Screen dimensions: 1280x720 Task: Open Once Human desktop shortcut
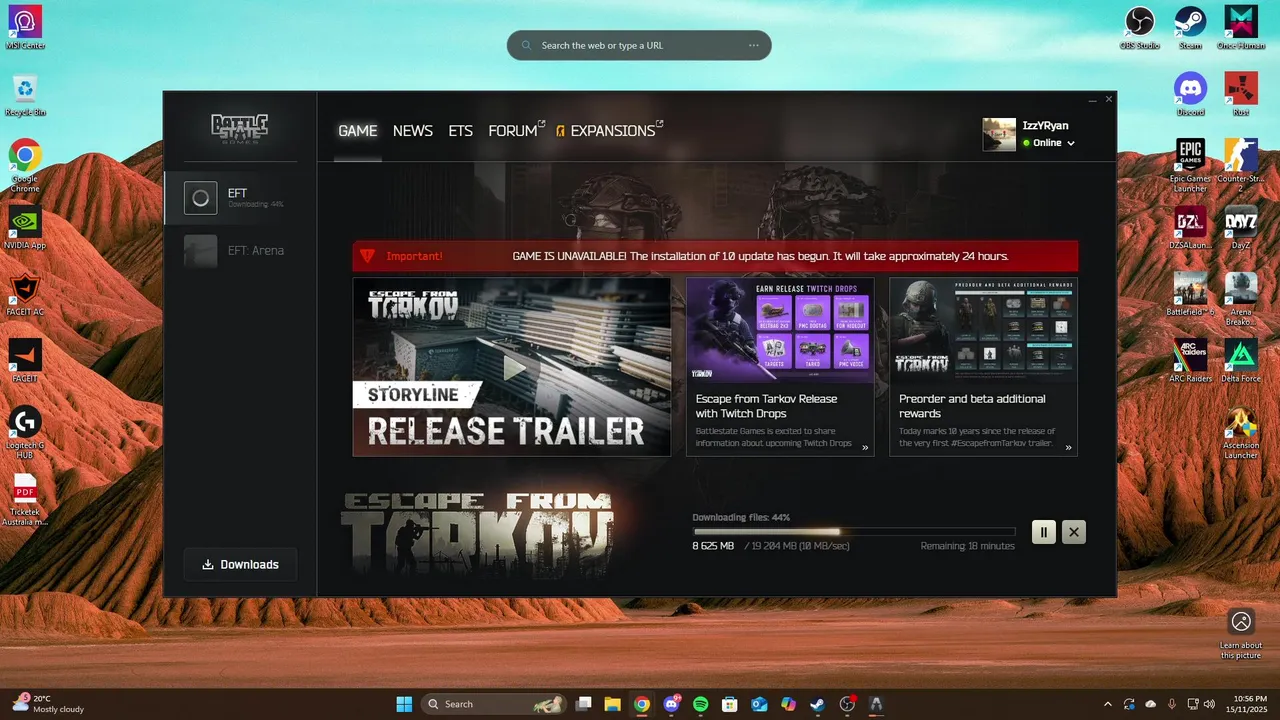[x=1241, y=28]
